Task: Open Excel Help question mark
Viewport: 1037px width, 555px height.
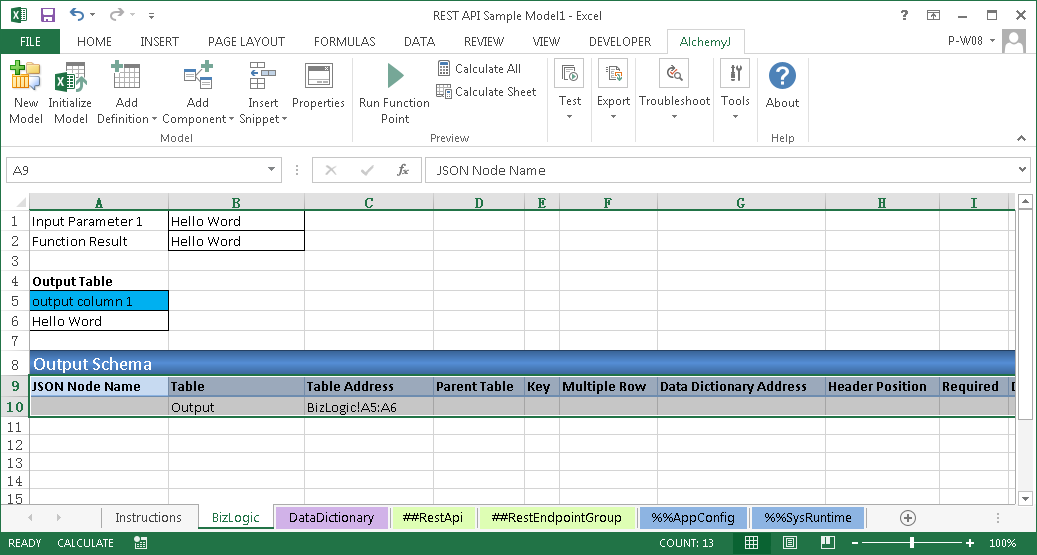Action: pyautogui.click(x=904, y=15)
